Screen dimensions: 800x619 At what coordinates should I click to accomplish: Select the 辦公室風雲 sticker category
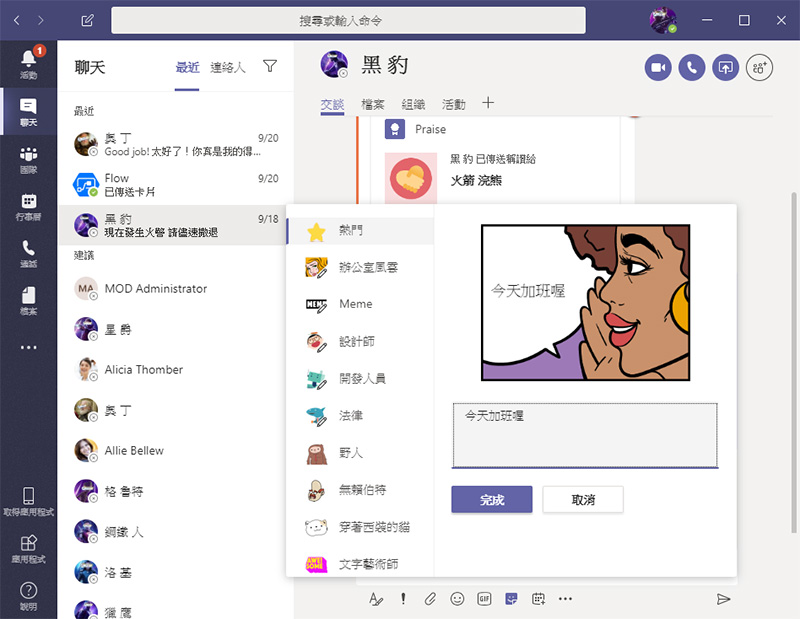(x=360, y=267)
